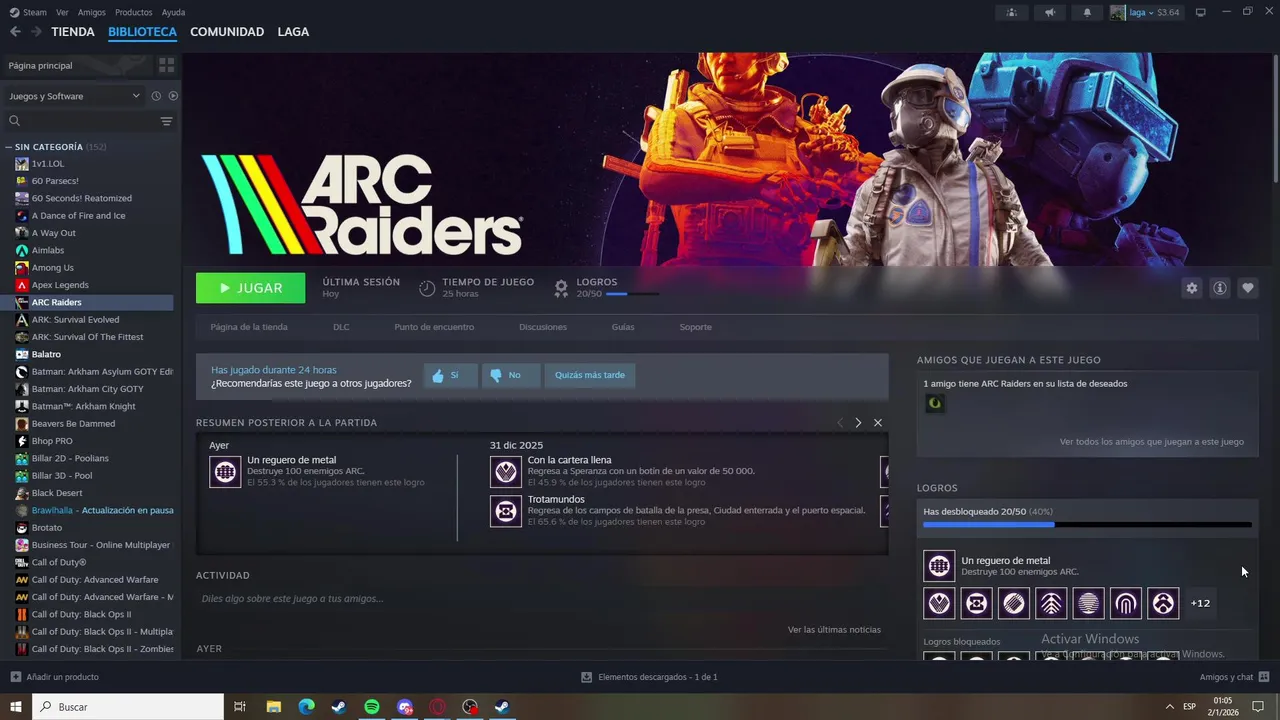Open downloads Elementos descargados status

tap(650, 677)
